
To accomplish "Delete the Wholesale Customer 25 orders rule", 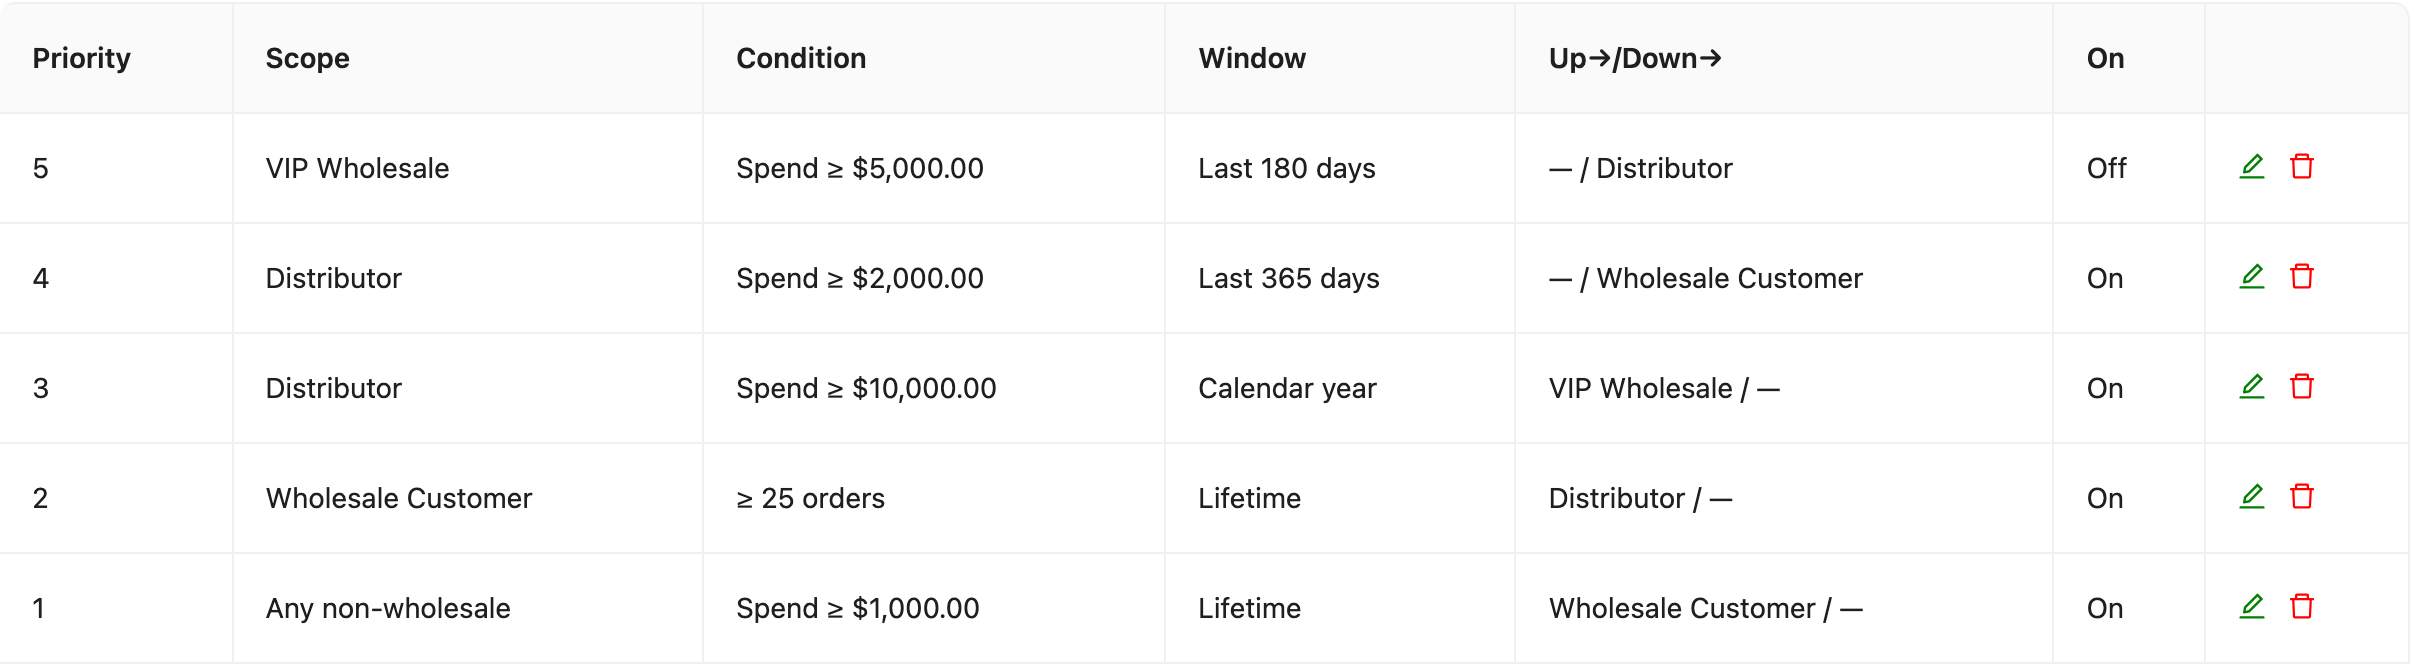I will 2302,497.
